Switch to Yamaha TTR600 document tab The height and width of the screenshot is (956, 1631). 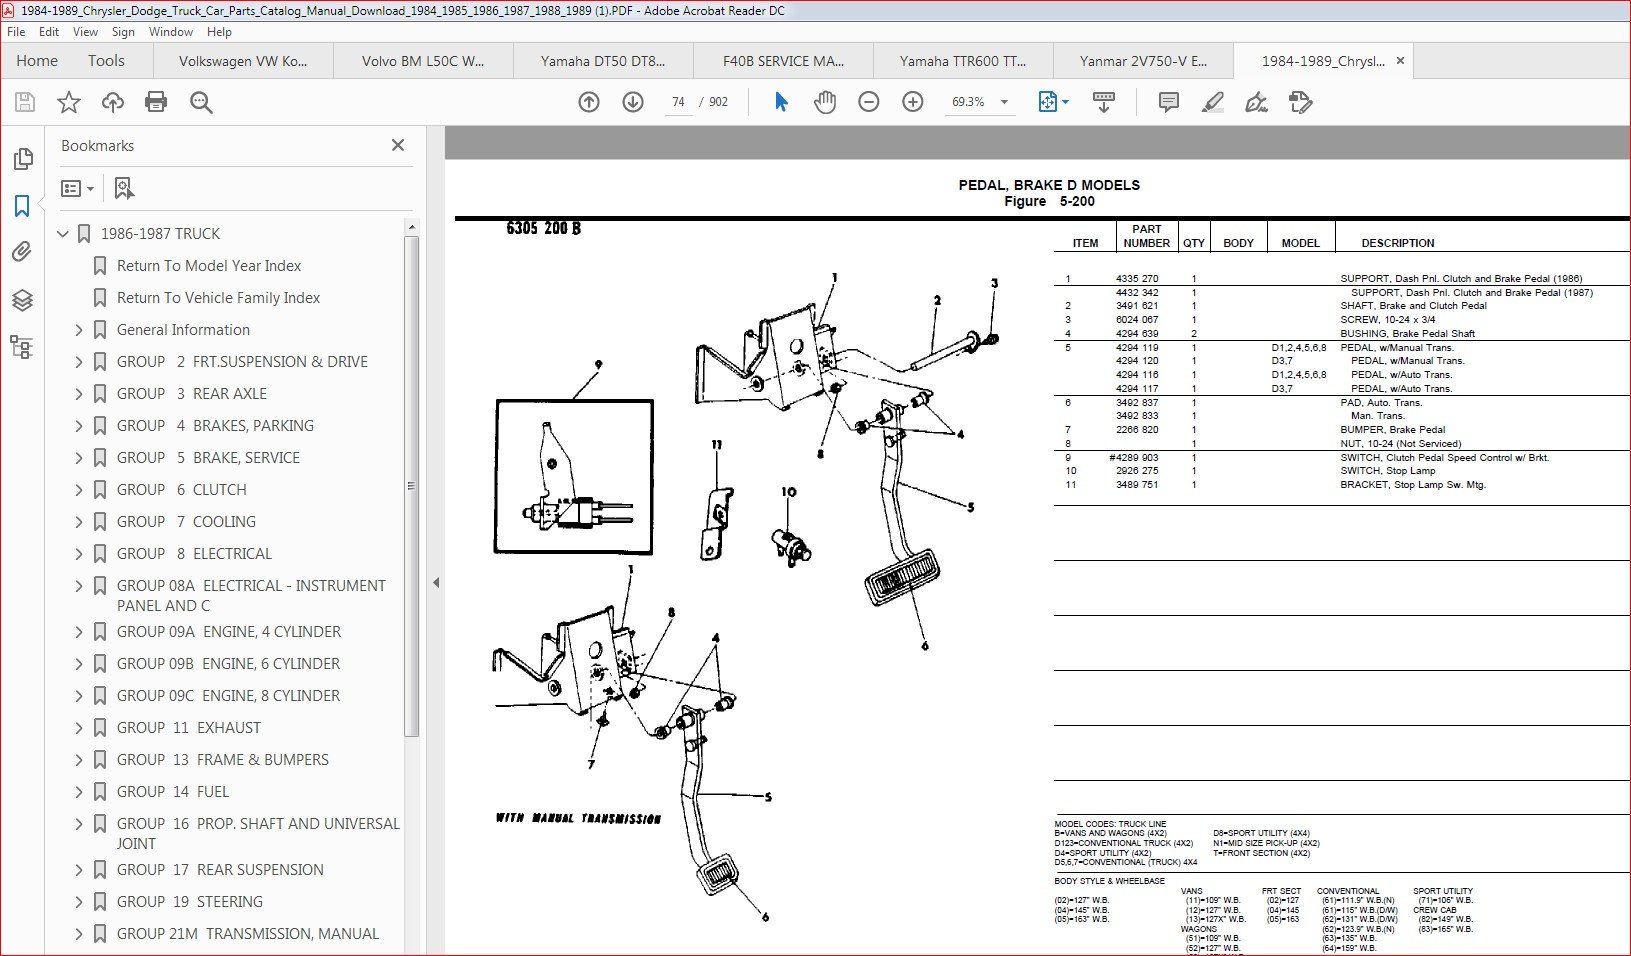pyautogui.click(x=963, y=61)
